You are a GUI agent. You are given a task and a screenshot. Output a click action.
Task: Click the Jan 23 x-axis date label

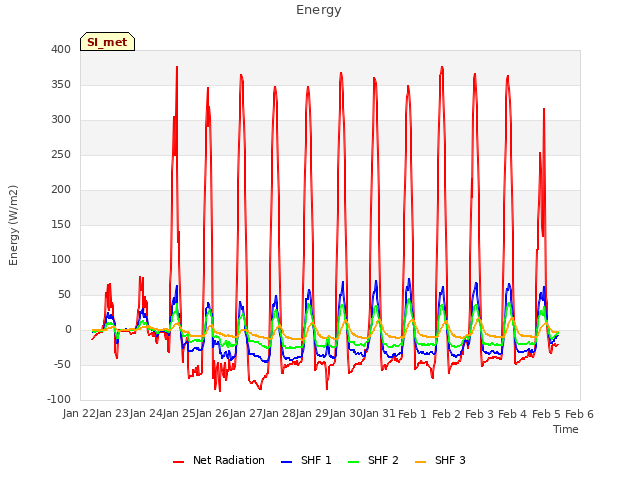pyautogui.click(x=113, y=414)
